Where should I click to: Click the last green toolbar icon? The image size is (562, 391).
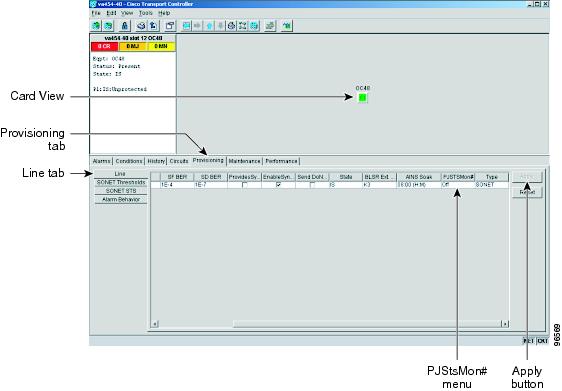point(287,25)
